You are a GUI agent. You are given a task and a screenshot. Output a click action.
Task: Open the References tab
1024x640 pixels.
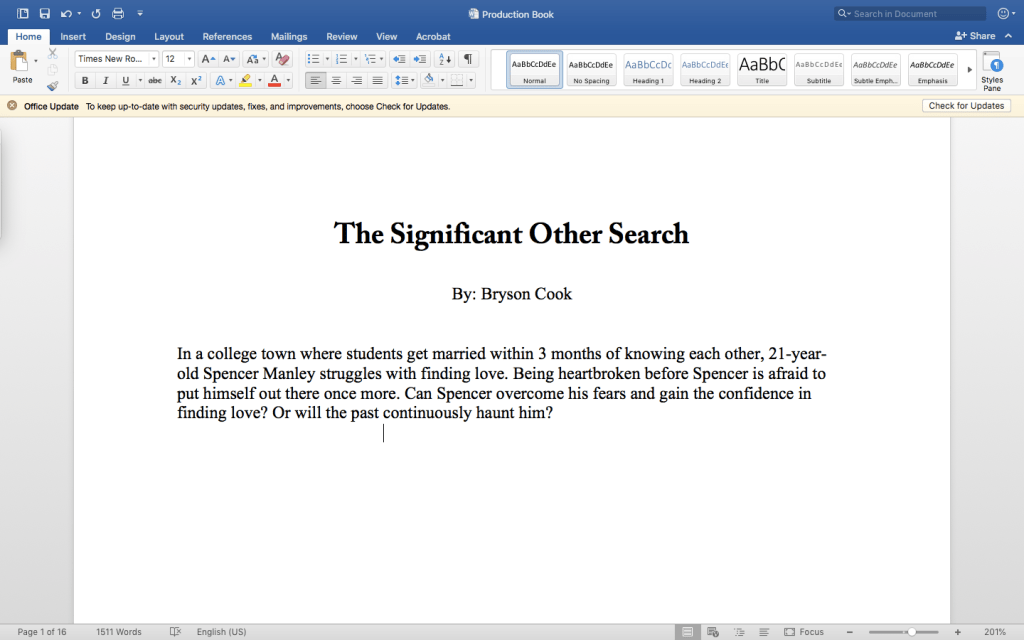[x=227, y=37]
